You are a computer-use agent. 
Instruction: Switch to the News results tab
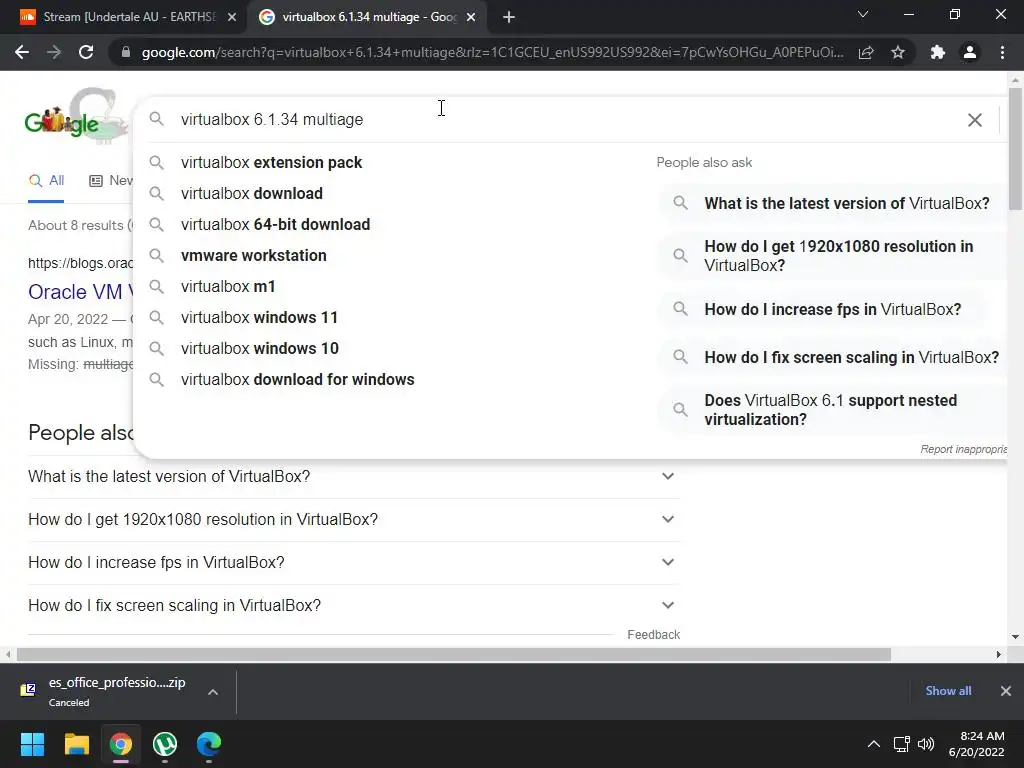pos(111,181)
